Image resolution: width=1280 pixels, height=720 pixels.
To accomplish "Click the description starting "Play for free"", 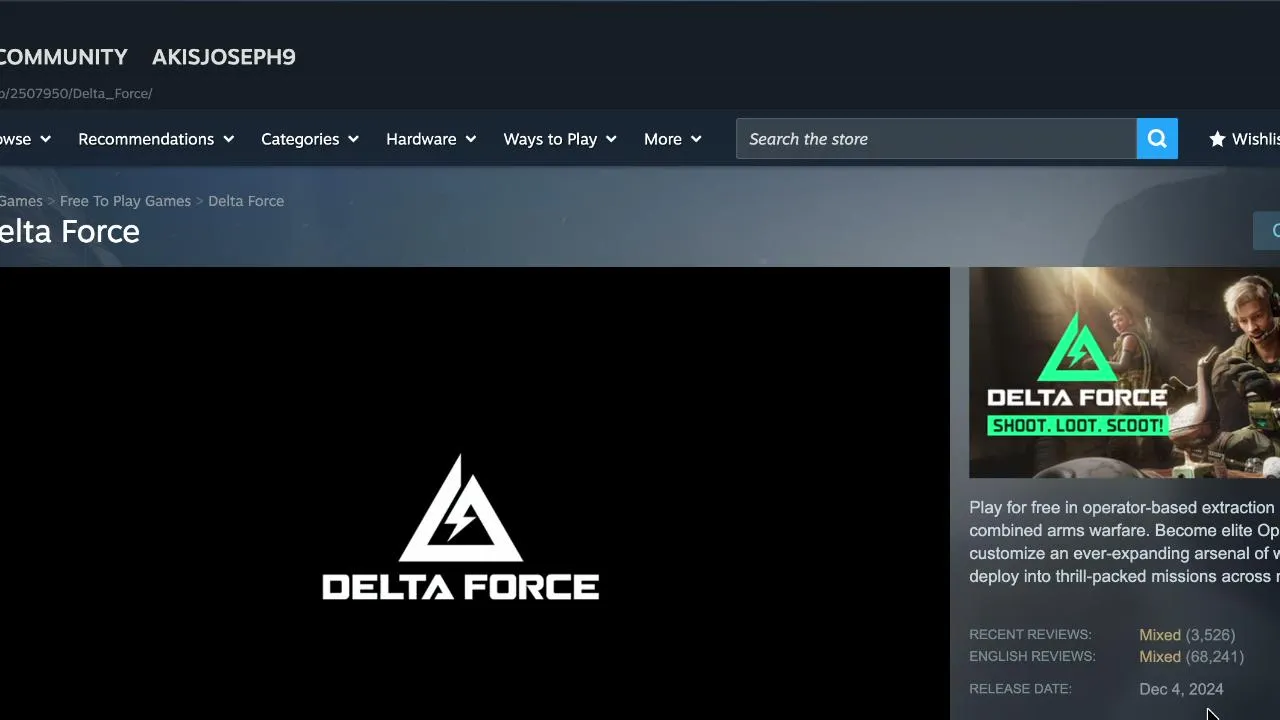I will pyautogui.click(x=1124, y=542).
